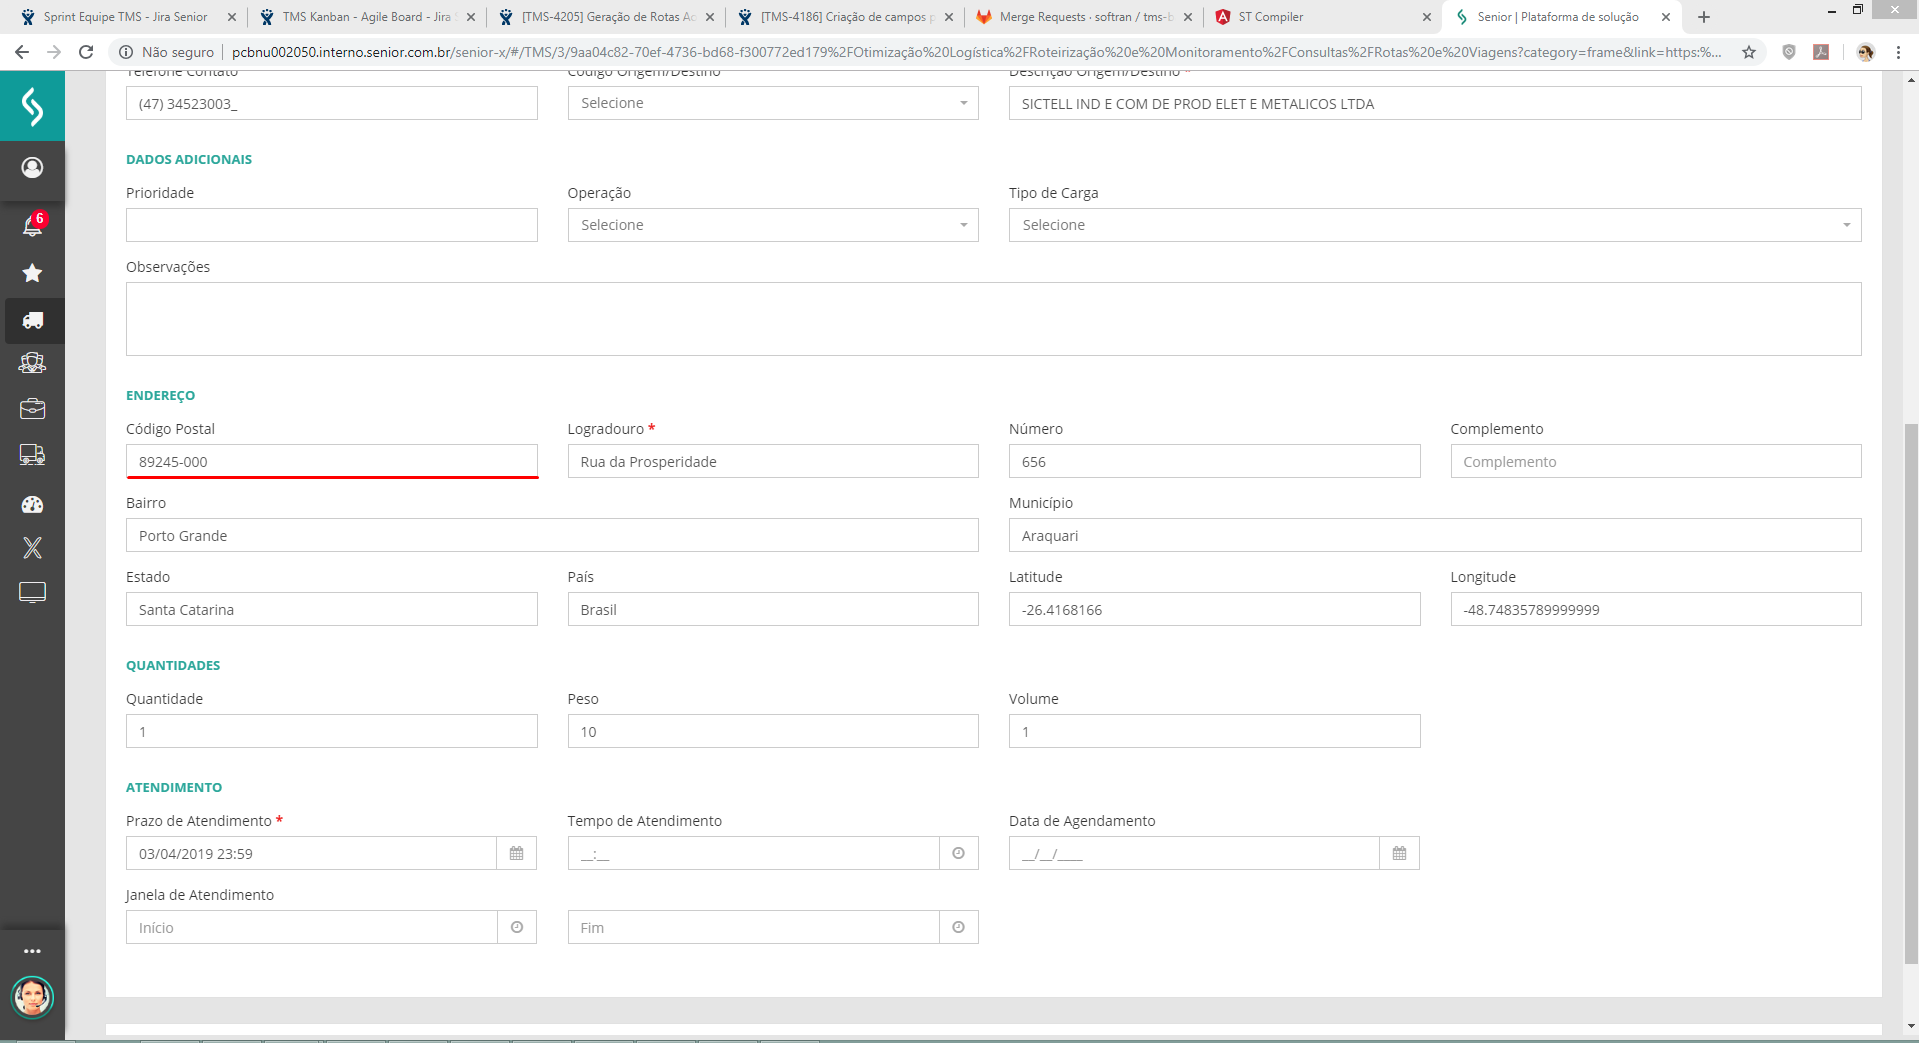Switch to TMS Kanban Agile Board tab
Image resolution: width=1919 pixels, height=1043 pixels.
[x=365, y=17]
